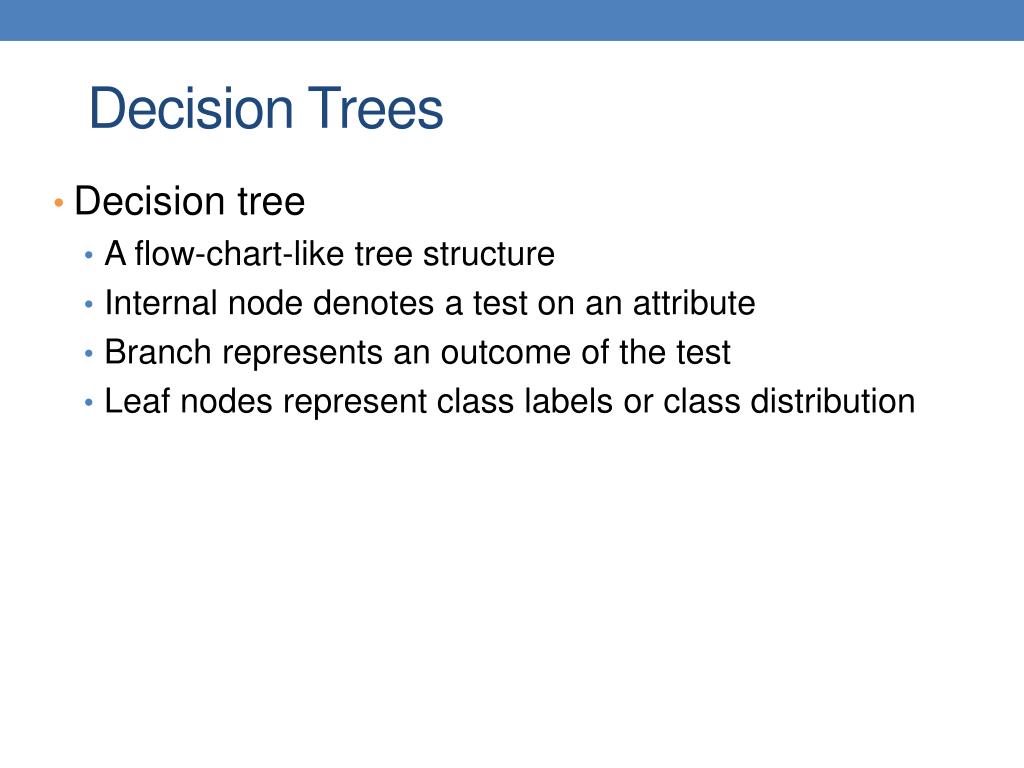Screen dimensions: 1024x768
Task: Click bullet dot before "Leaf nodes"
Action: point(89,403)
